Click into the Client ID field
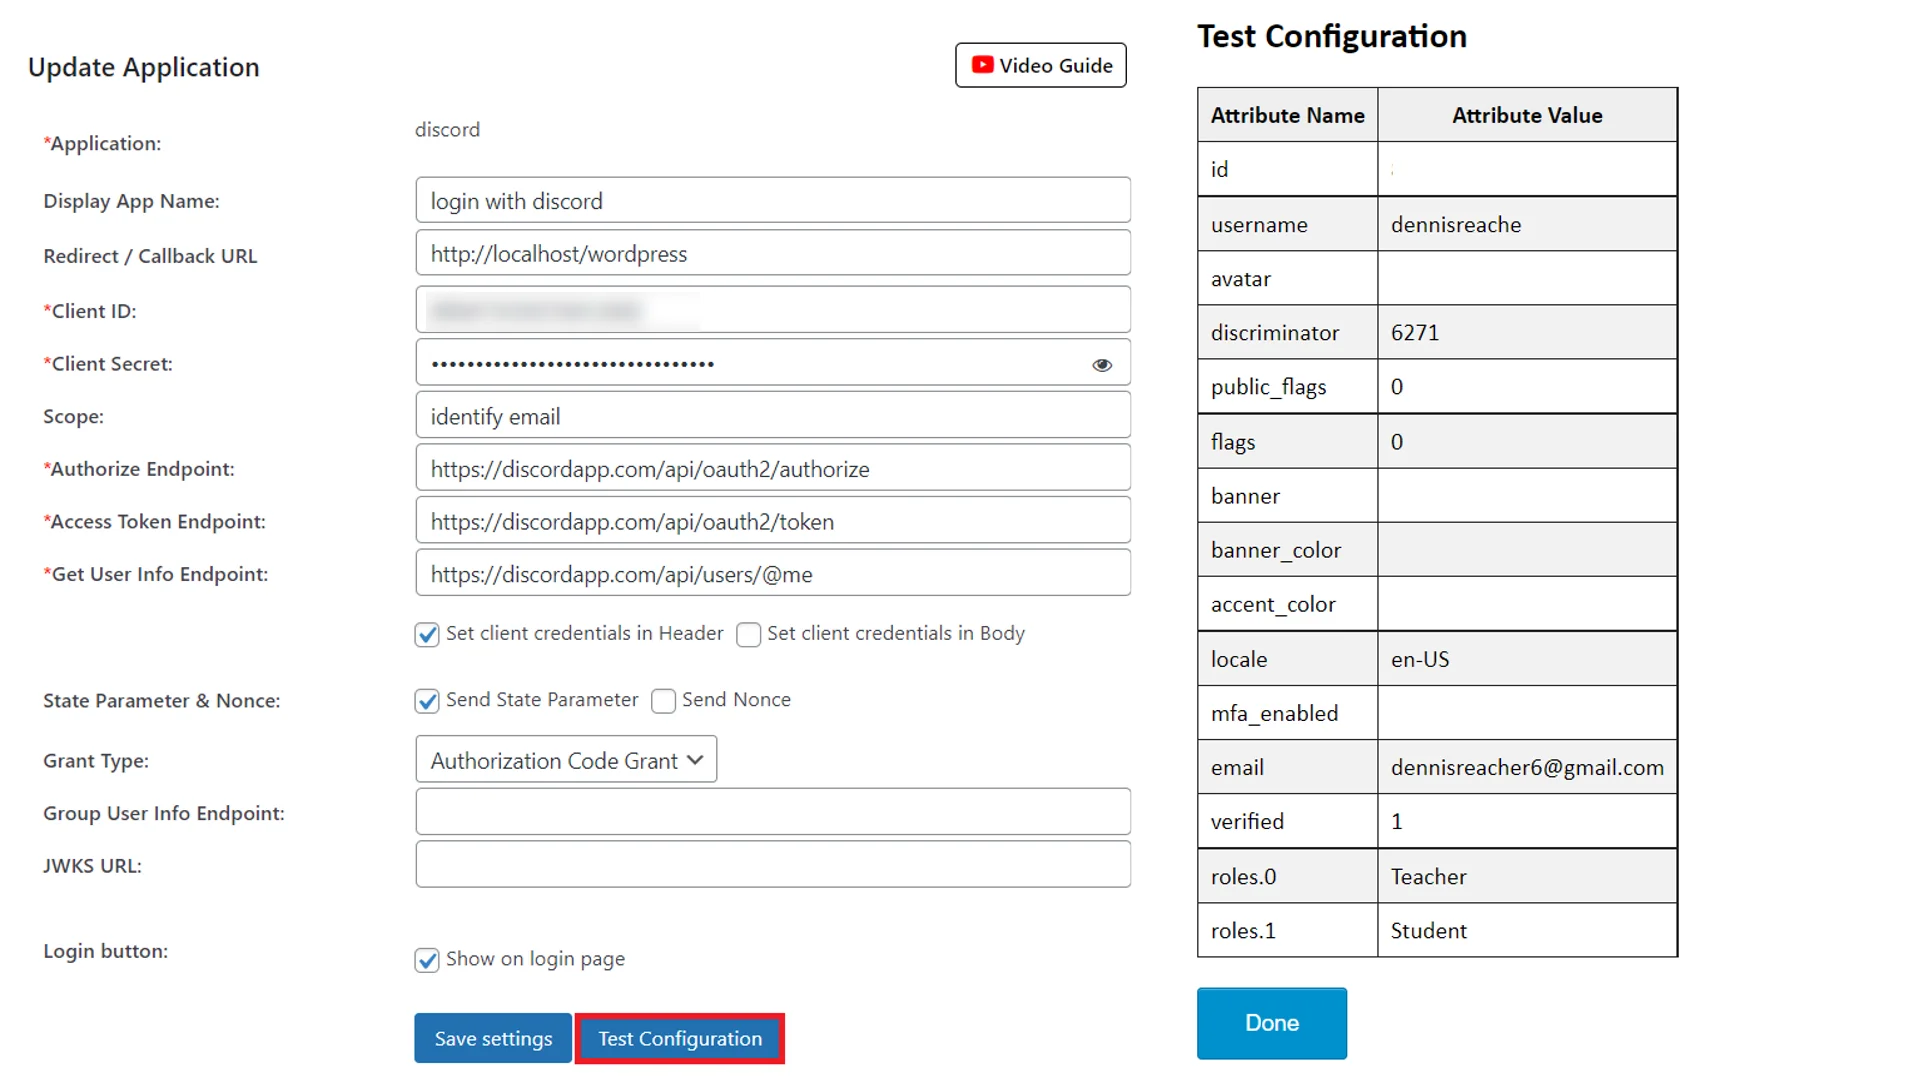Screen dimensions: 1920x1080 [773, 310]
